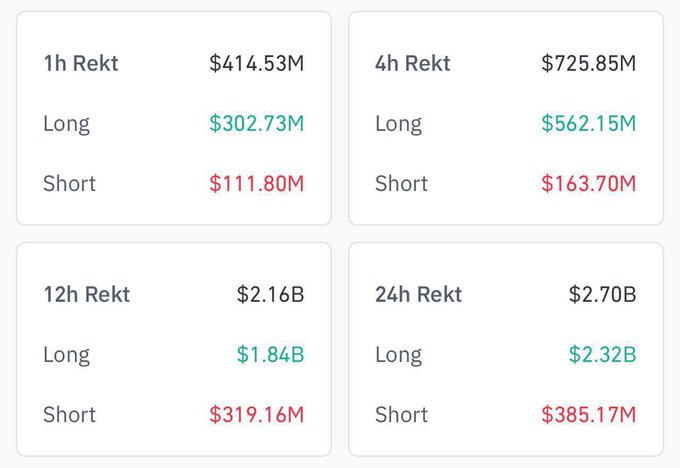The width and height of the screenshot is (680, 468).
Task: Click the 12h Long $1.84B value
Action: [270, 355]
